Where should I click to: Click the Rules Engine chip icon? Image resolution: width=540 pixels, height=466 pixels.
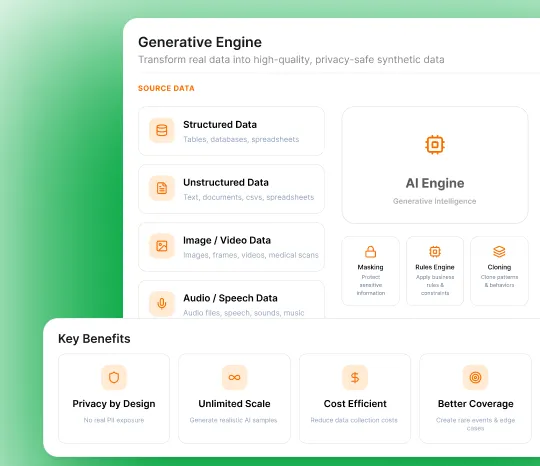[x=435, y=252]
